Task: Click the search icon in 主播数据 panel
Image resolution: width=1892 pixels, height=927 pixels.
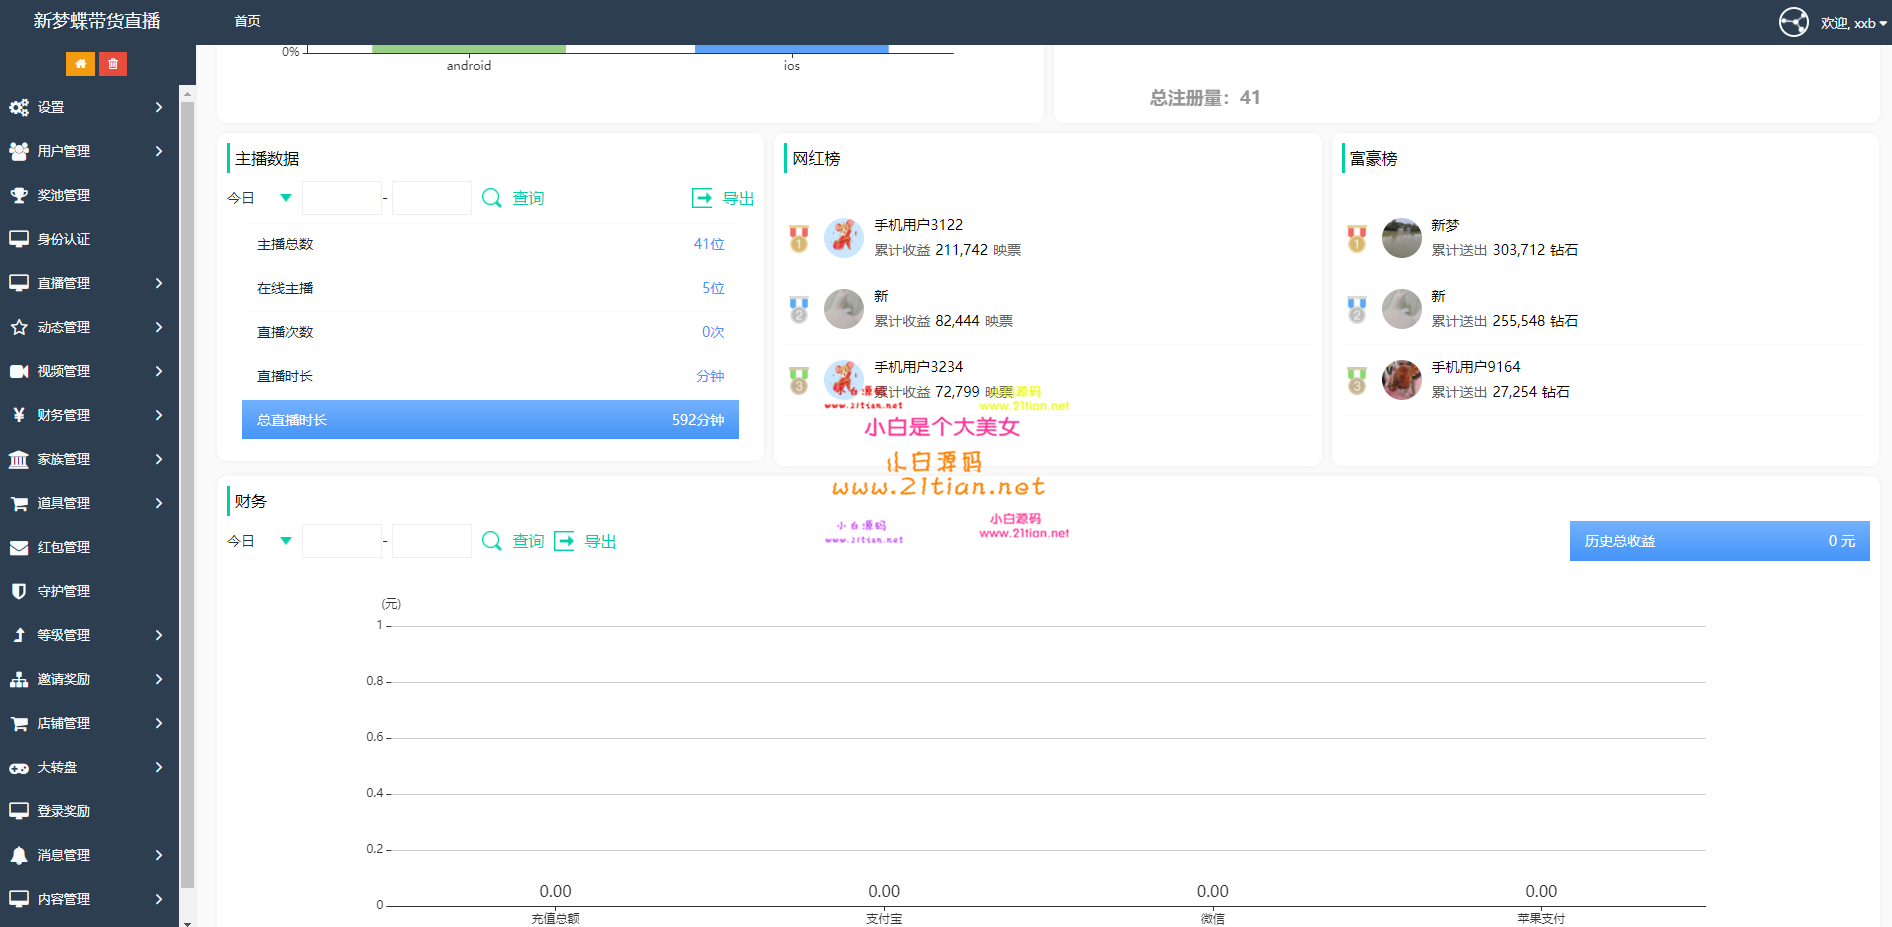Action: [491, 198]
